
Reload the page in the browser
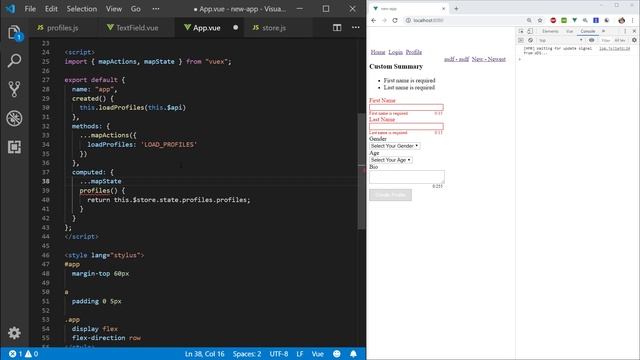395,20
